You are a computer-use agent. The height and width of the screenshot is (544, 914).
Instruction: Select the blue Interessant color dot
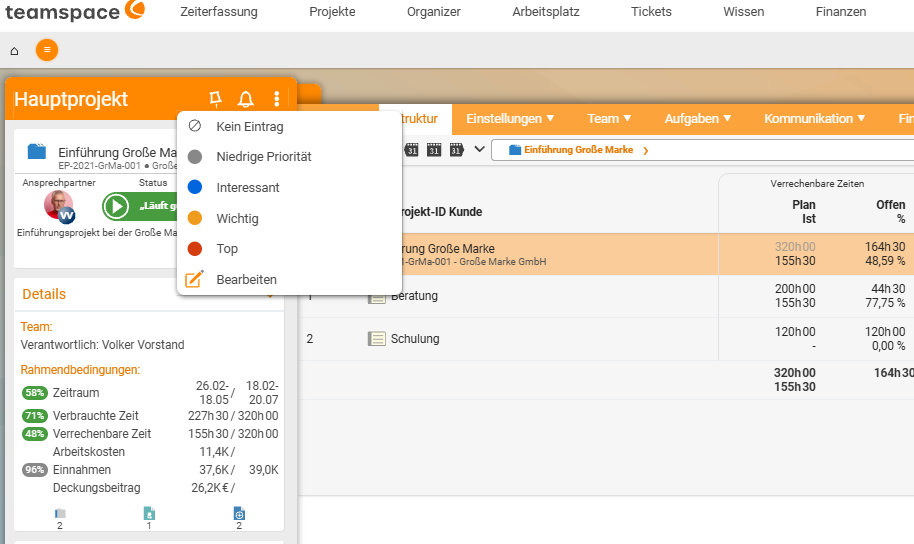(195, 187)
